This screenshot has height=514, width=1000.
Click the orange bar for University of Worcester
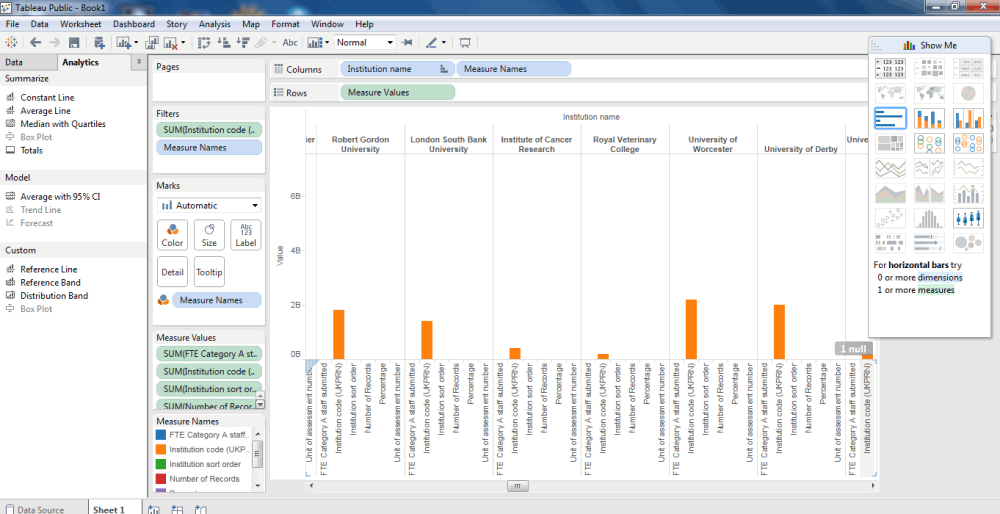691,329
